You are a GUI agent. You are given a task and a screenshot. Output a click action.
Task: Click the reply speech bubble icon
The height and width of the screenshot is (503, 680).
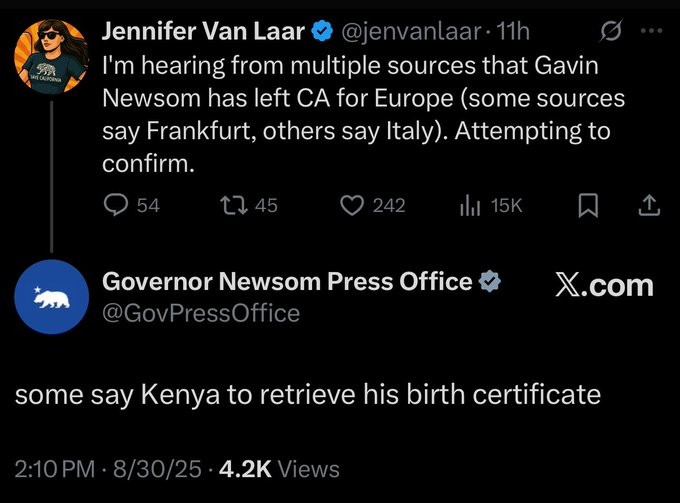(116, 205)
